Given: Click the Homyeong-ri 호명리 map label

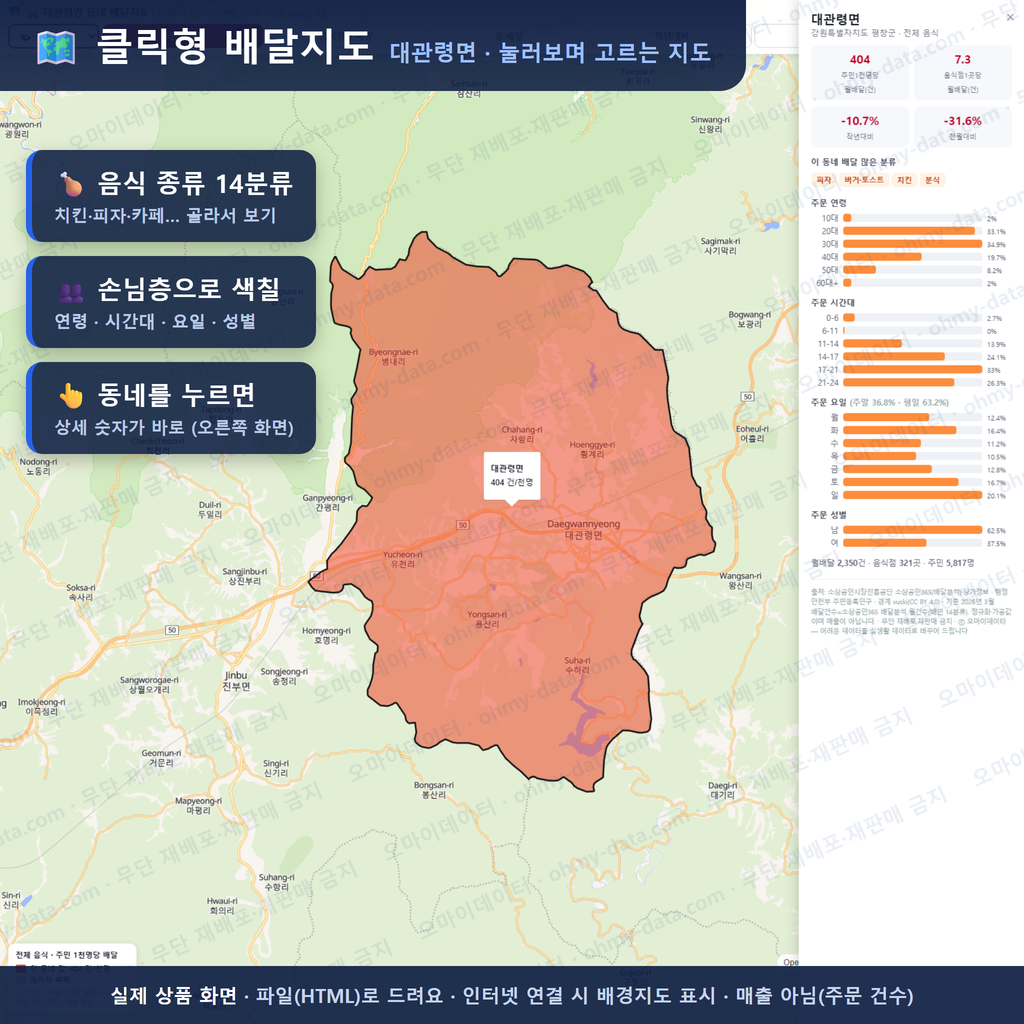Looking at the screenshot, I should pyautogui.click(x=326, y=635).
